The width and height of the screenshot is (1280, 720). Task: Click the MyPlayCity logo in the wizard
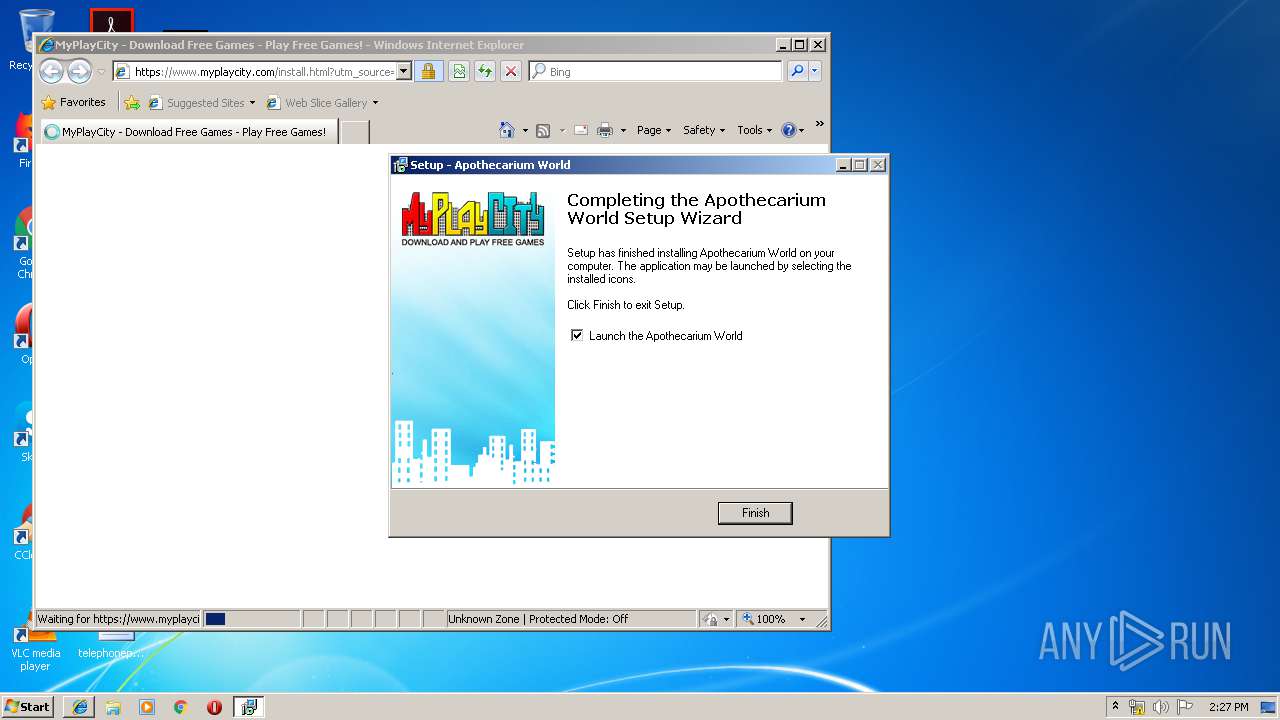tap(473, 219)
